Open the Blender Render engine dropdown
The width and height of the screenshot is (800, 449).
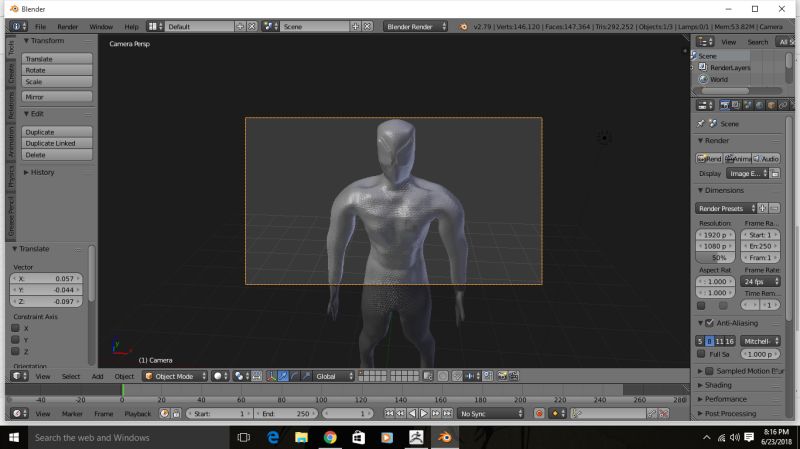click(x=415, y=26)
